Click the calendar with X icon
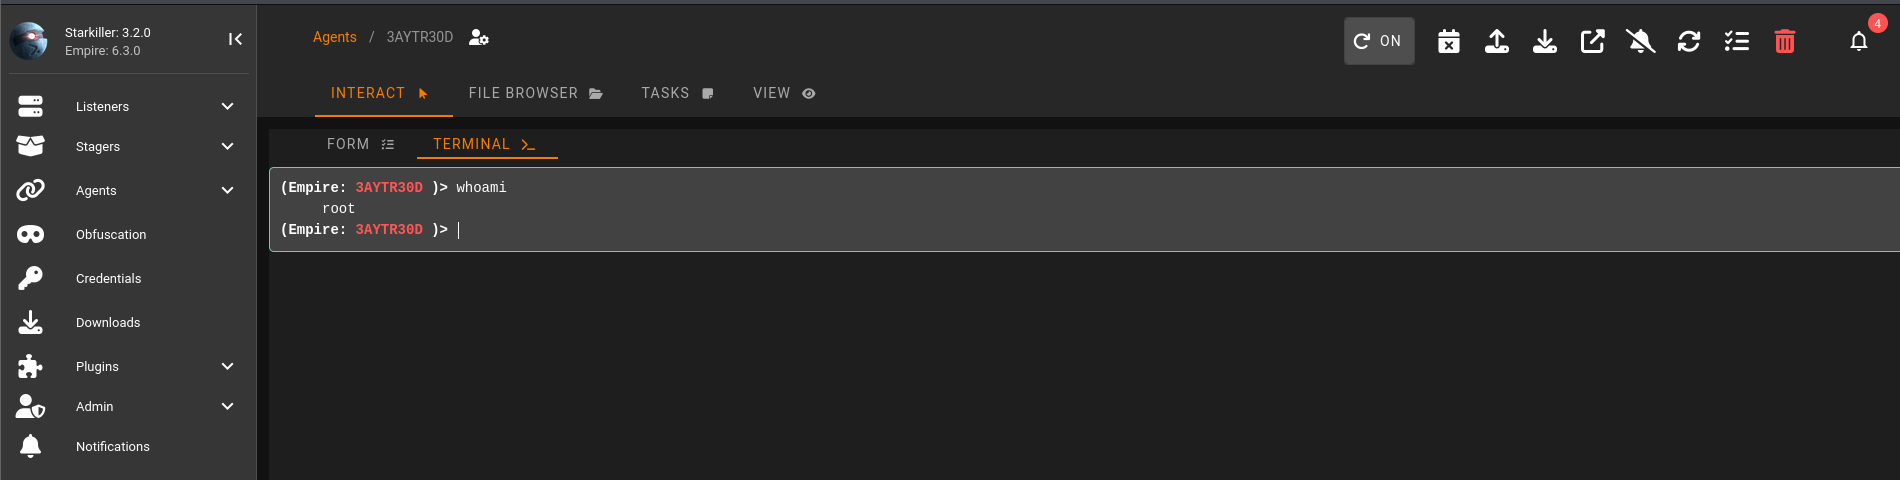The height and width of the screenshot is (480, 1900). tap(1448, 41)
